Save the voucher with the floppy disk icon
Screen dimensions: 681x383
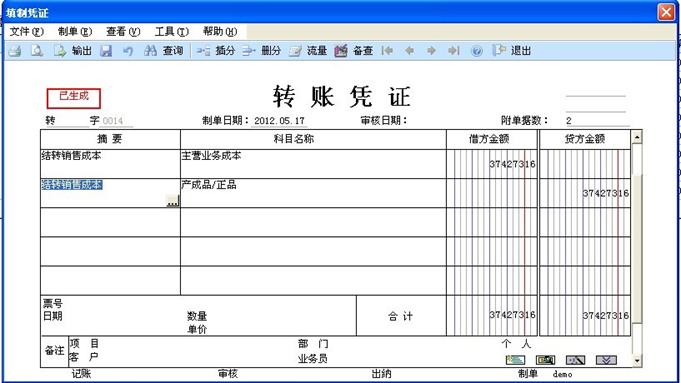[x=106, y=51]
